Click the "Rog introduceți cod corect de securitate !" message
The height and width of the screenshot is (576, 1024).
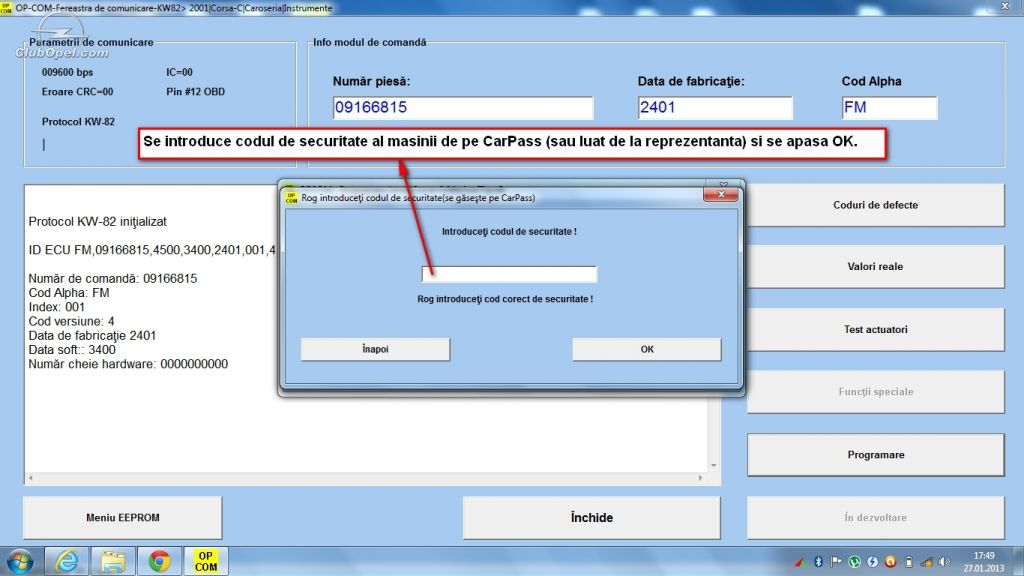505,299
